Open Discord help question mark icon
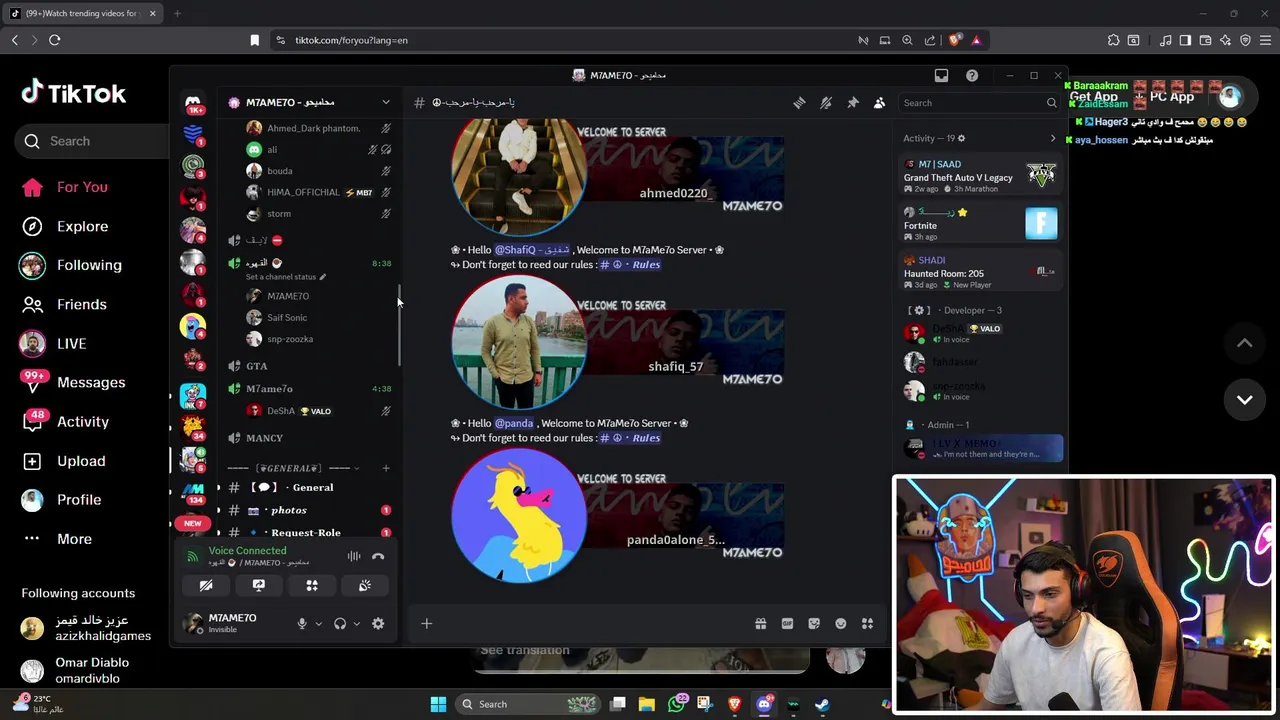 click(972, 76)
